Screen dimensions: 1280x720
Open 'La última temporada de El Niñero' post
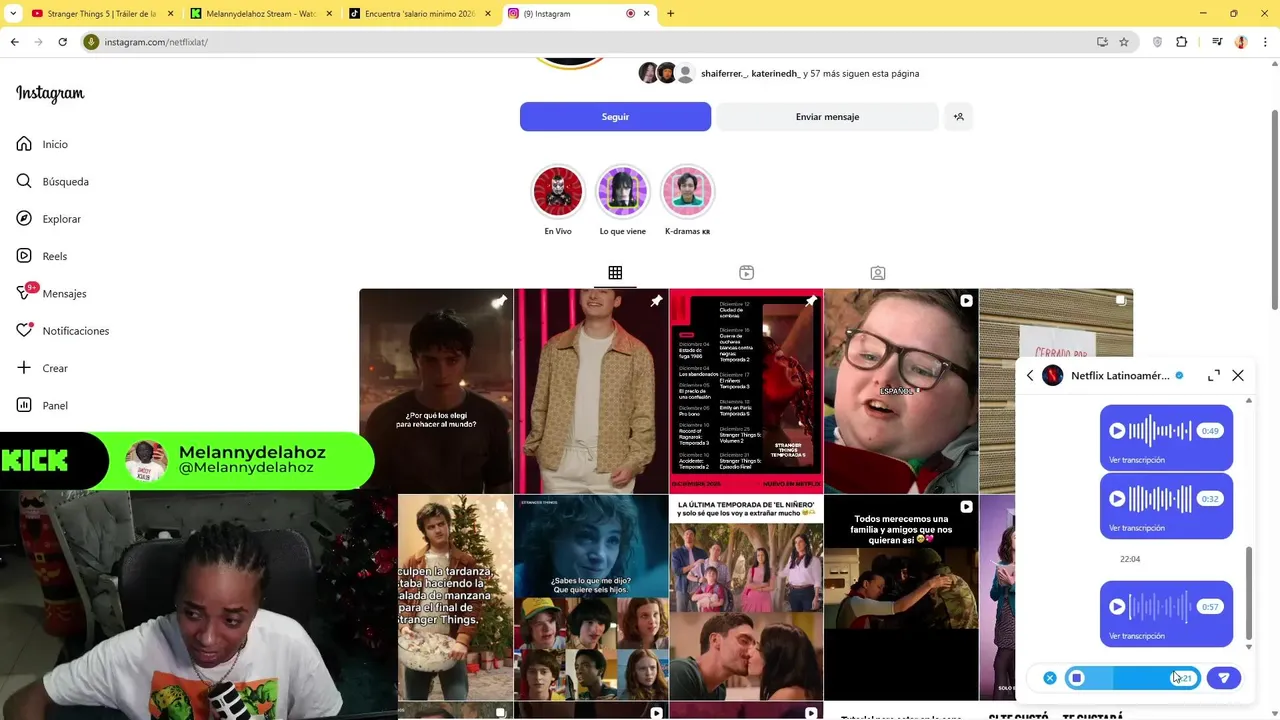click(x=746, y=597)
